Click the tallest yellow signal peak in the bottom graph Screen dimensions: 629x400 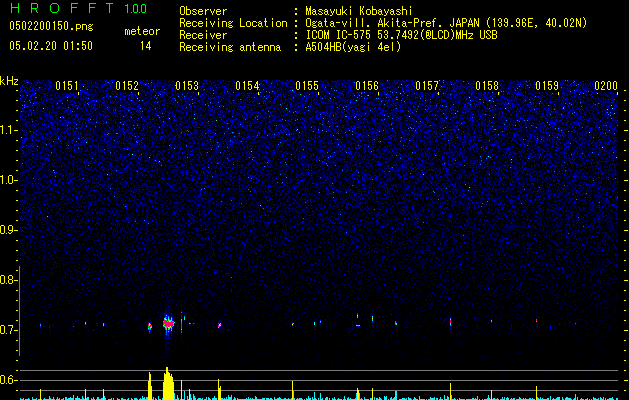point(168,383)
